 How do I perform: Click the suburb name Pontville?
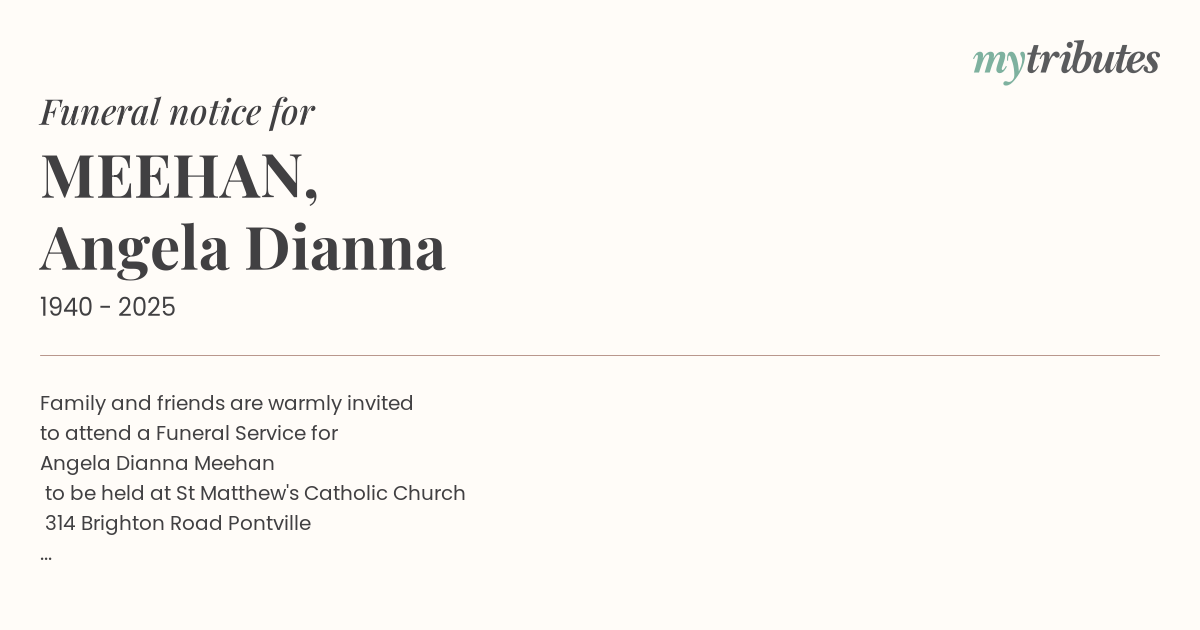[x=269, y=523]
